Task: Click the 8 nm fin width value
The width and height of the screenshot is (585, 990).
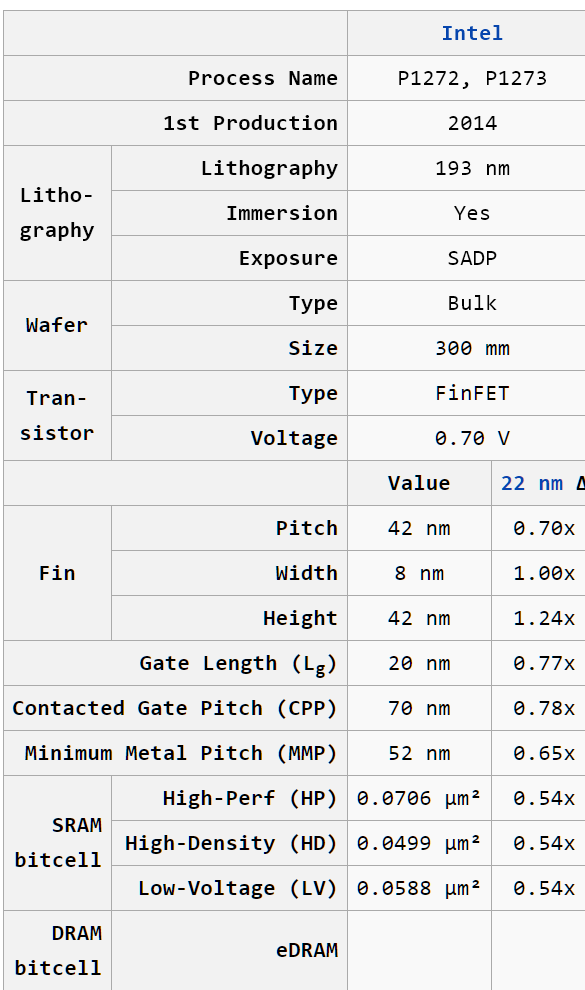Action: 419,573
